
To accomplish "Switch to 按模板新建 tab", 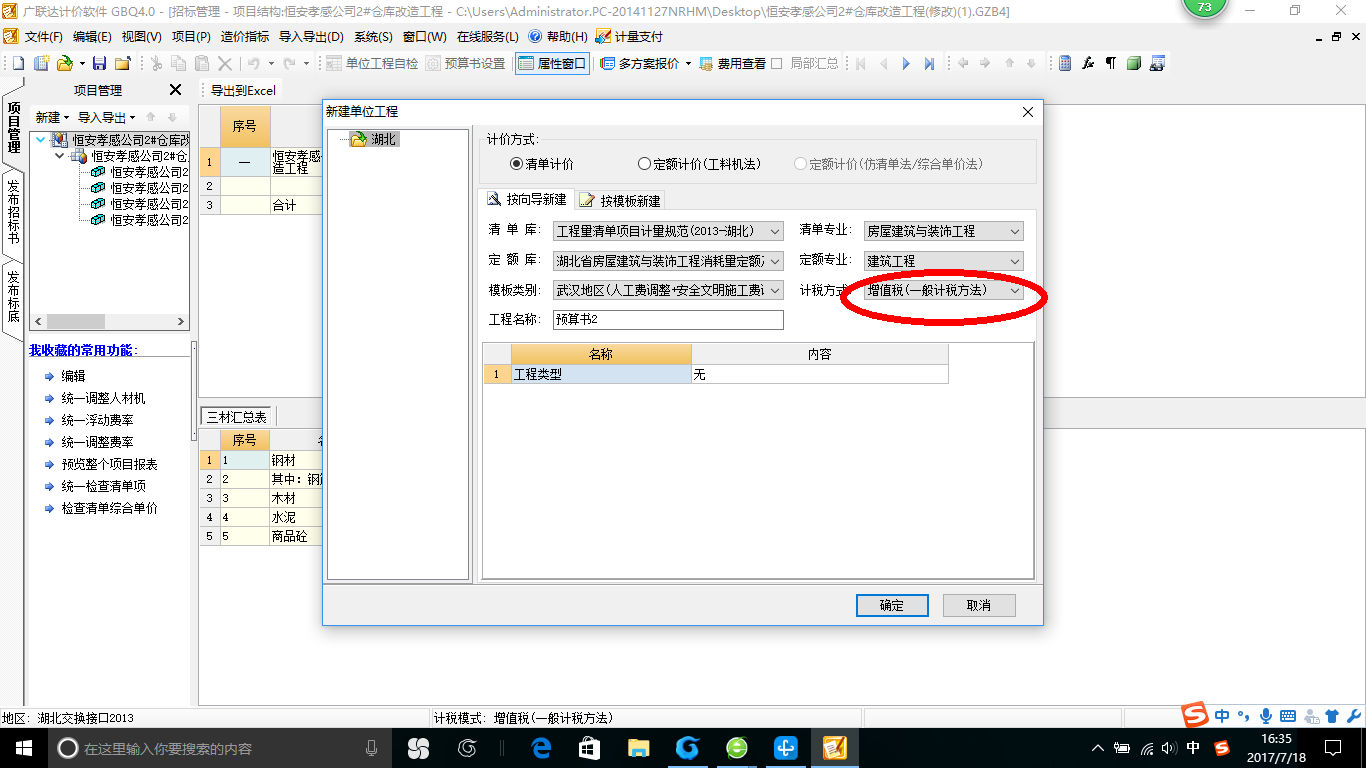I will point(620,200).
